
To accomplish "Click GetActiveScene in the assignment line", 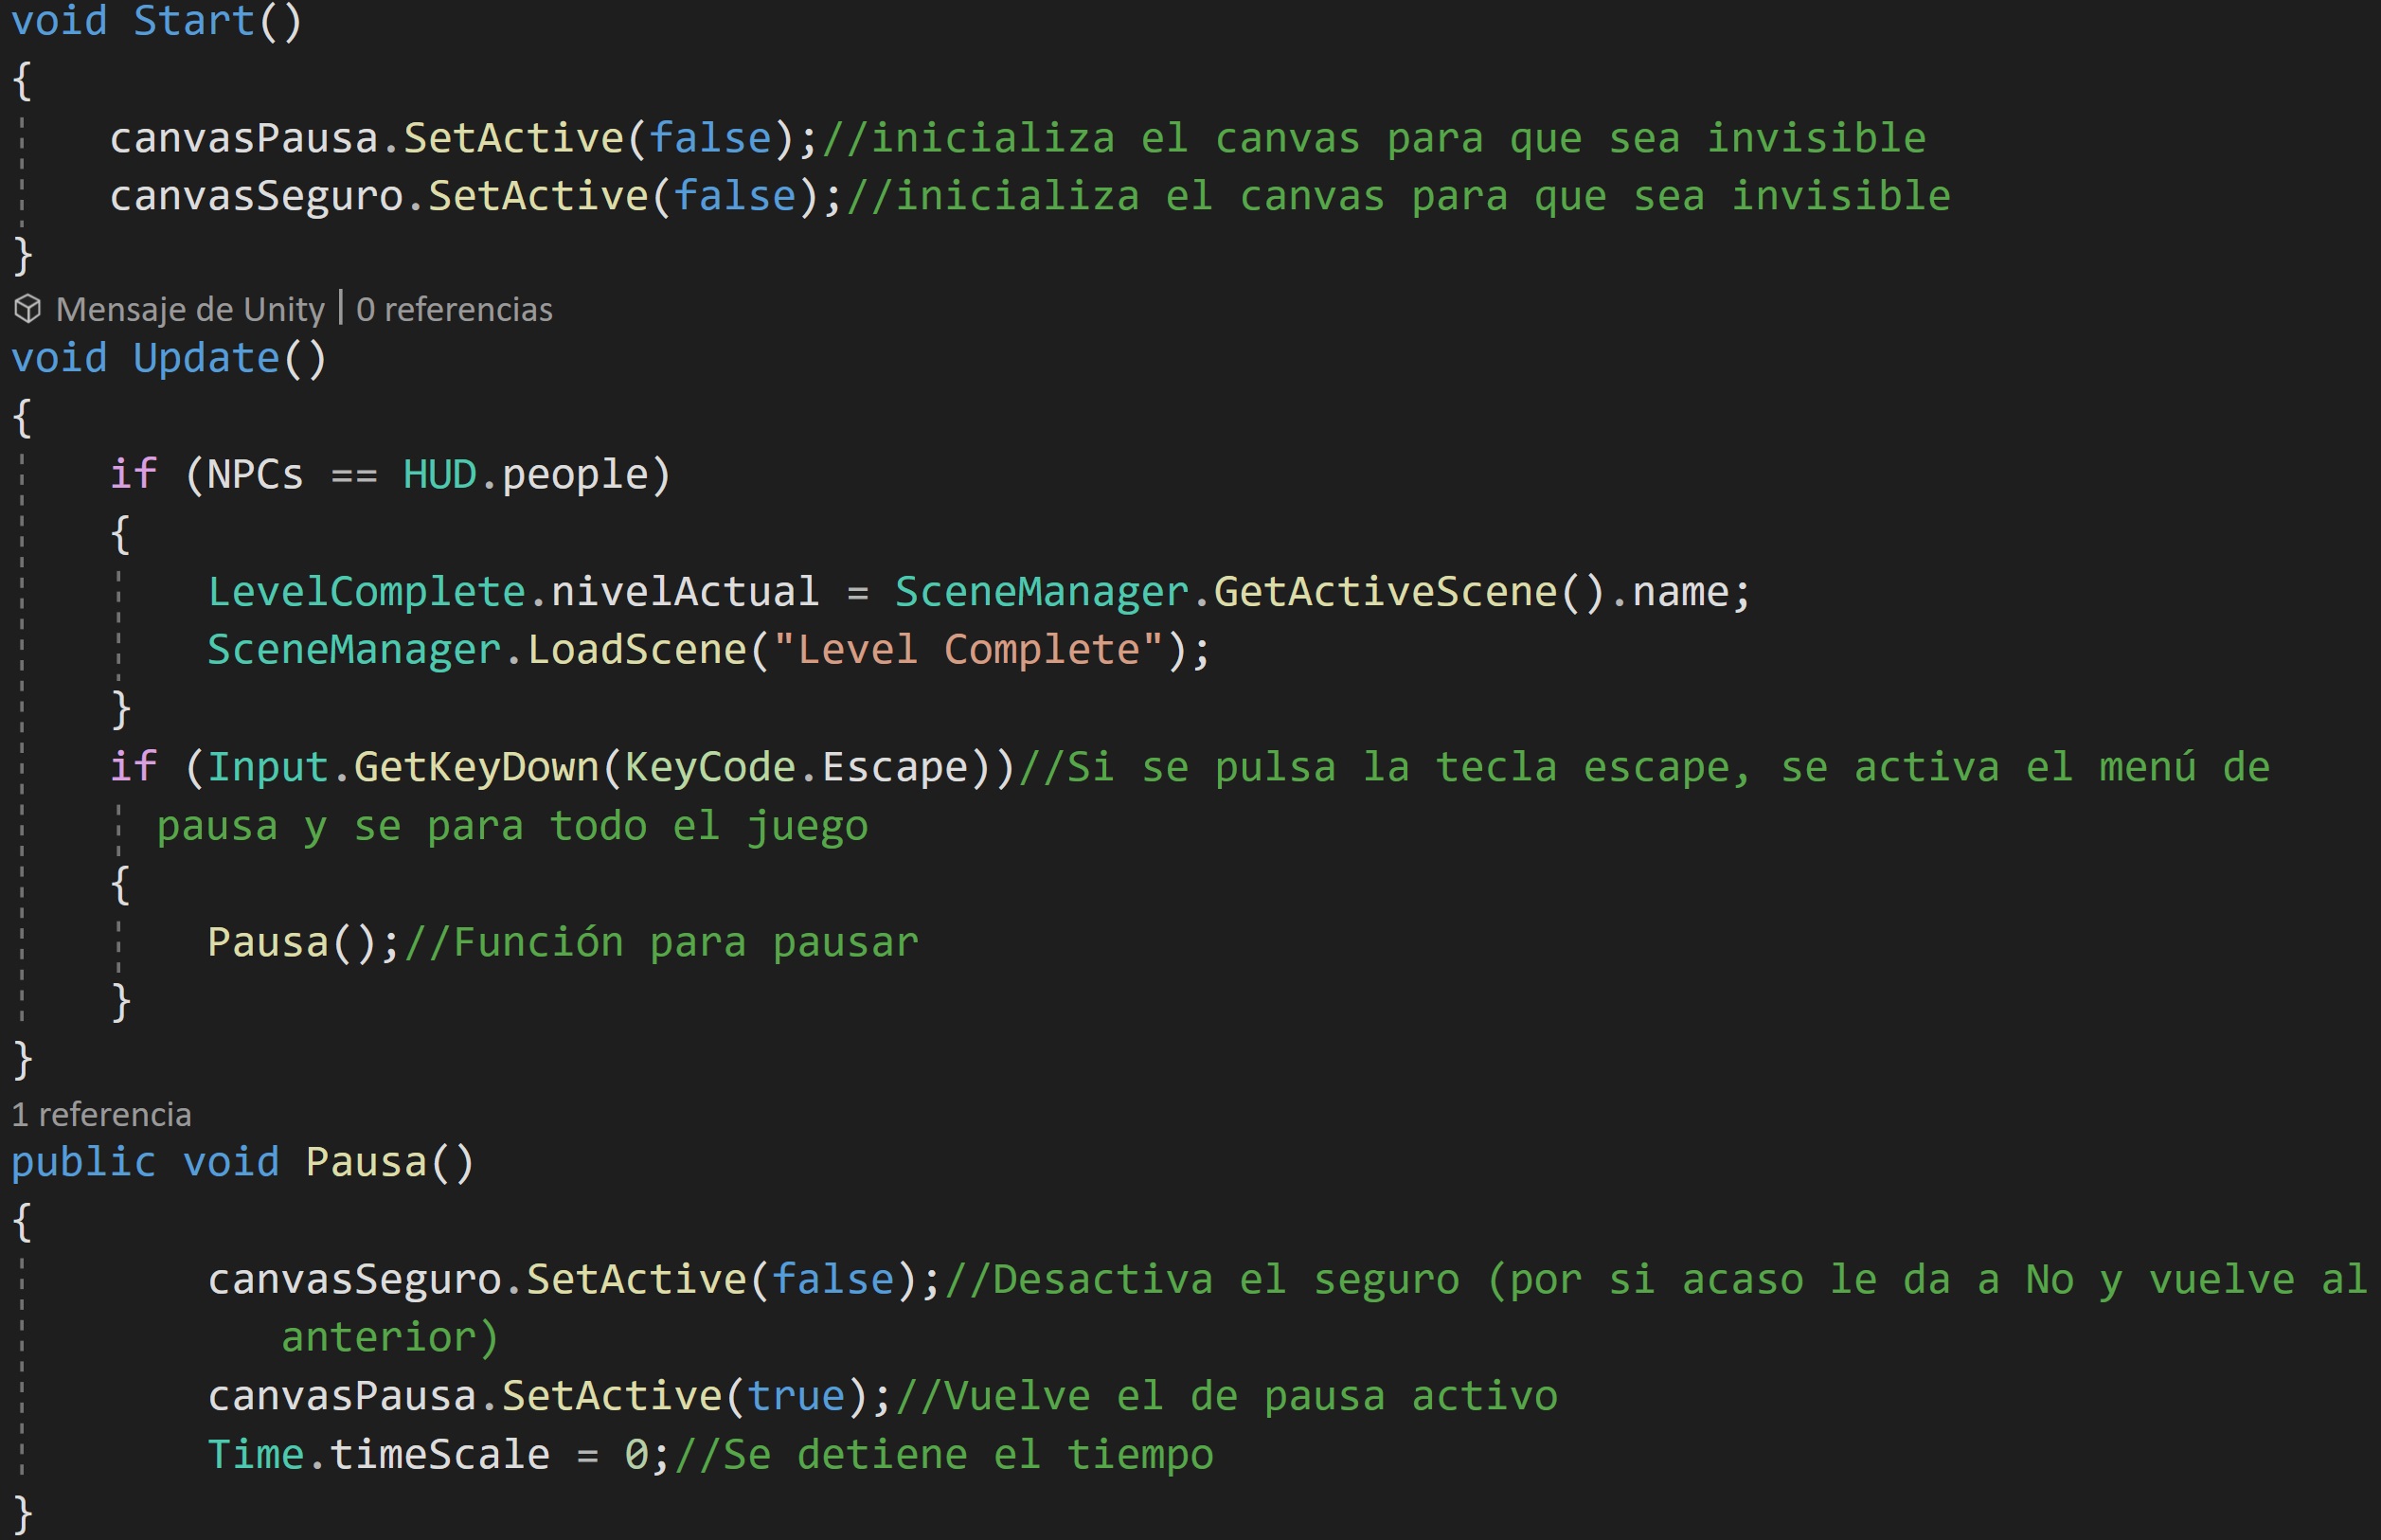I will click(x=1384, y=592).
